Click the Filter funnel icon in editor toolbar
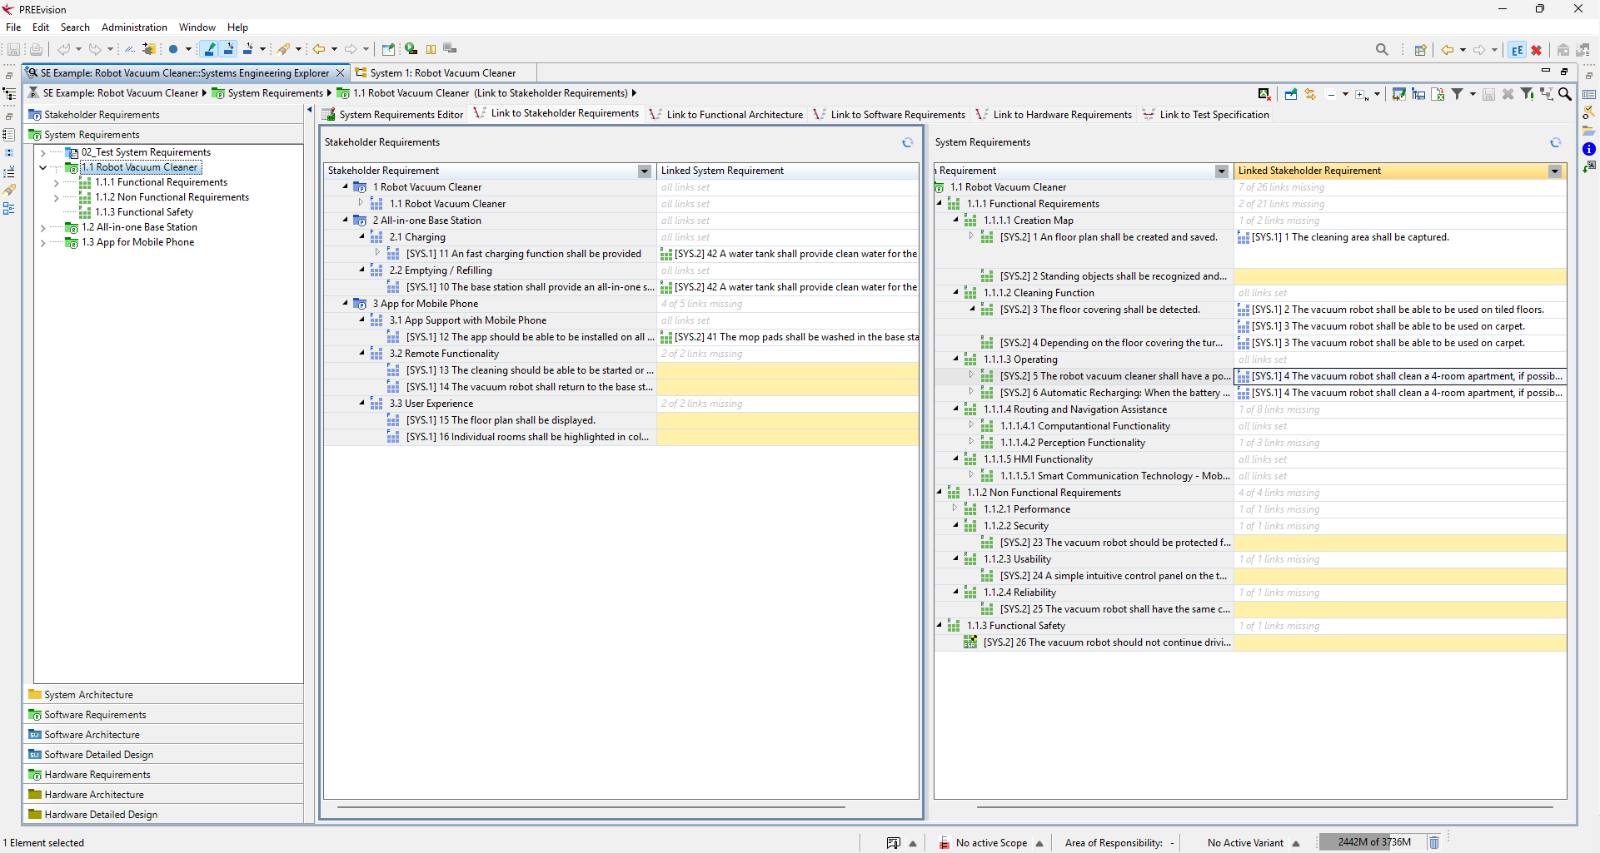1600x853 pixels. [1457, 94]
